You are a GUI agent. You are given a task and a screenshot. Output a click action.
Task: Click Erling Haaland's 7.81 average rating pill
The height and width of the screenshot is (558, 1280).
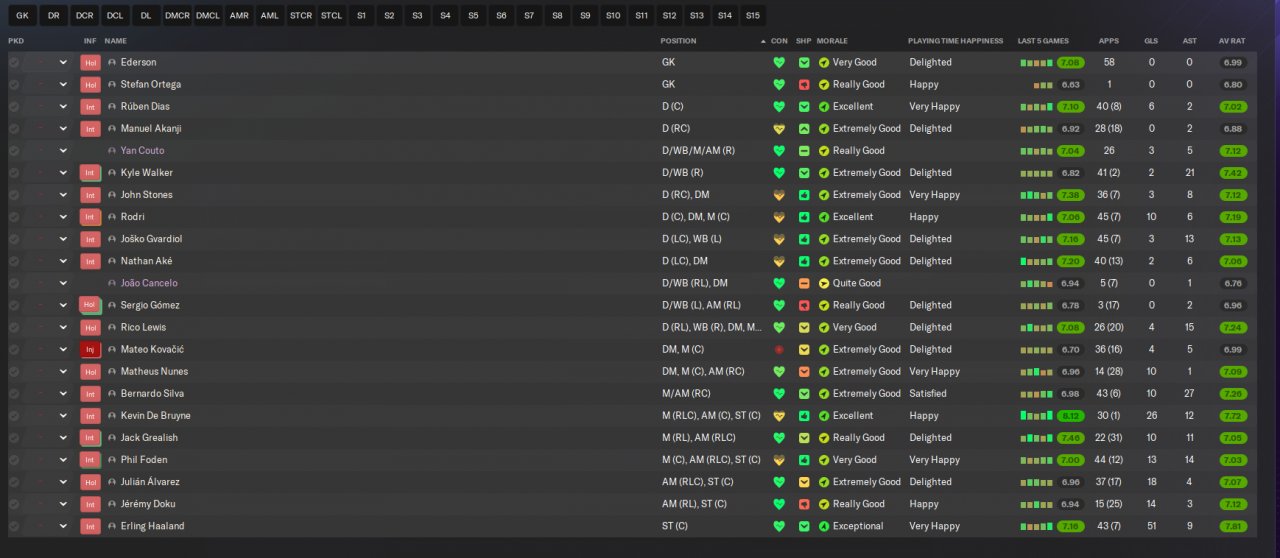1233,526
